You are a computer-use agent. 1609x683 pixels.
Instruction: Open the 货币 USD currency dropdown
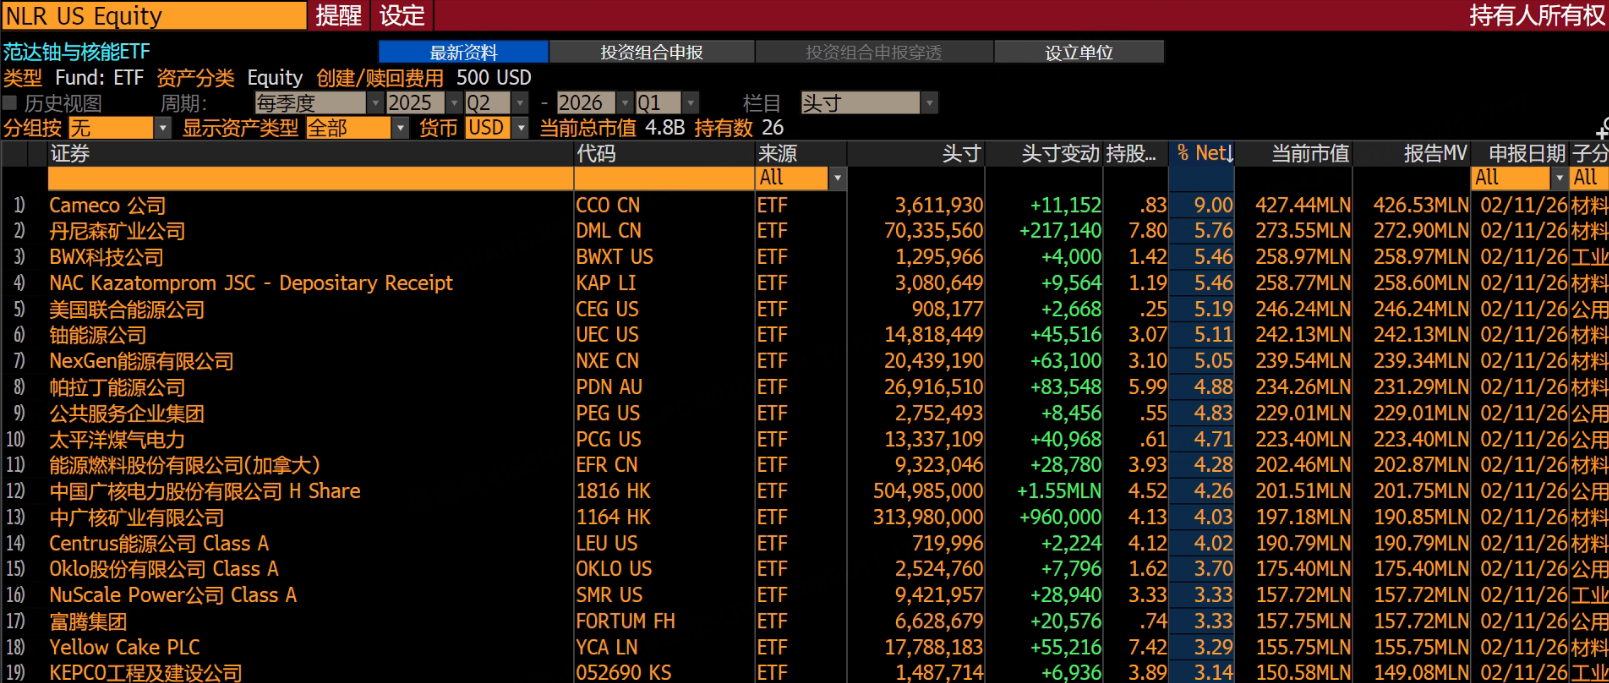pos(521,128)
